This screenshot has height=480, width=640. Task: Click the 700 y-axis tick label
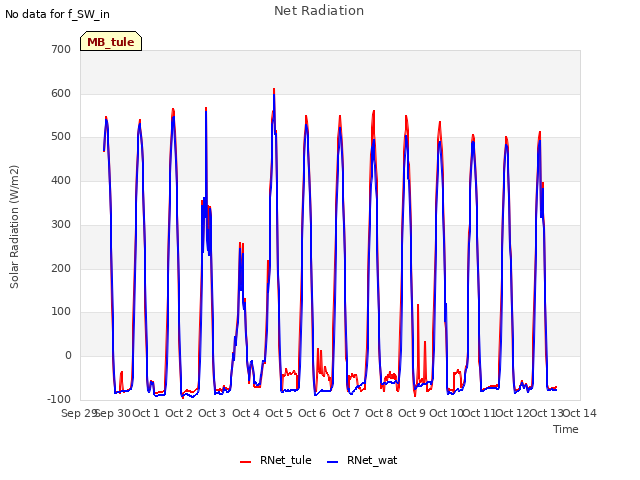pos(61,50)
